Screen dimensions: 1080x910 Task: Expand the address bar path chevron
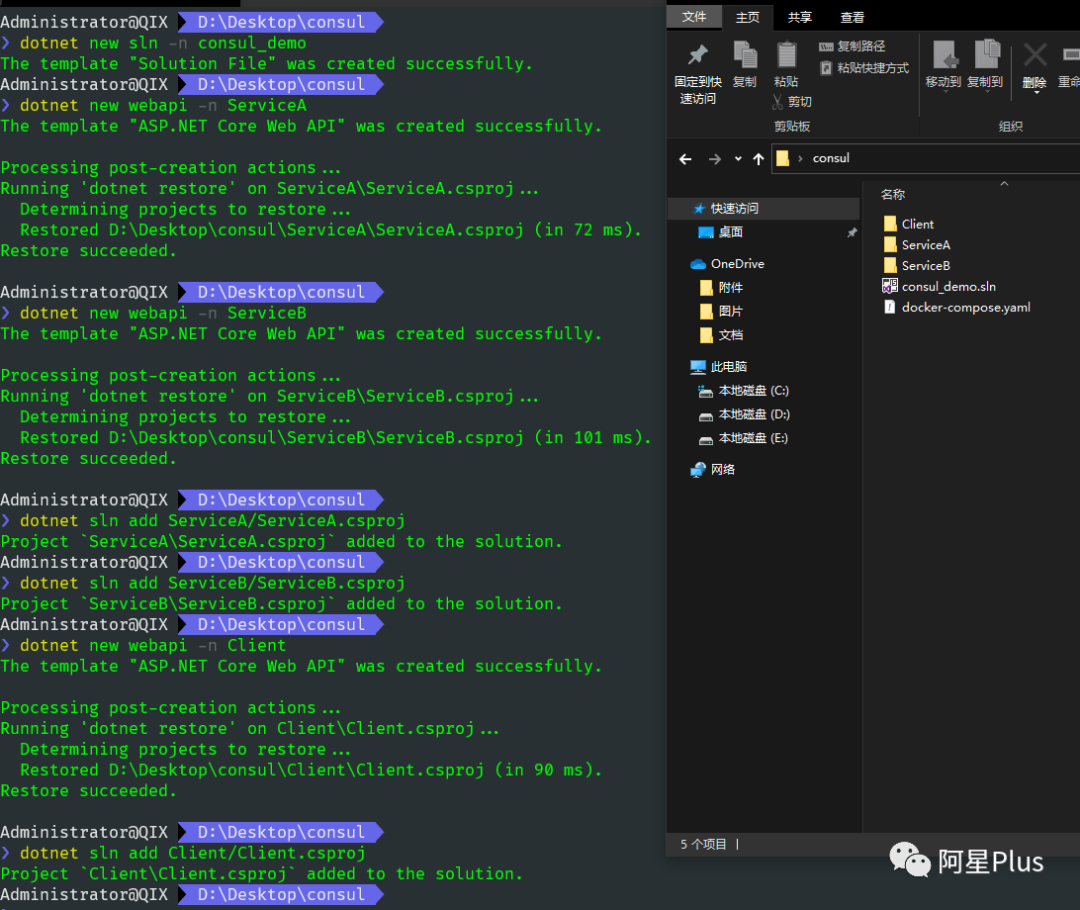point(800,158)
